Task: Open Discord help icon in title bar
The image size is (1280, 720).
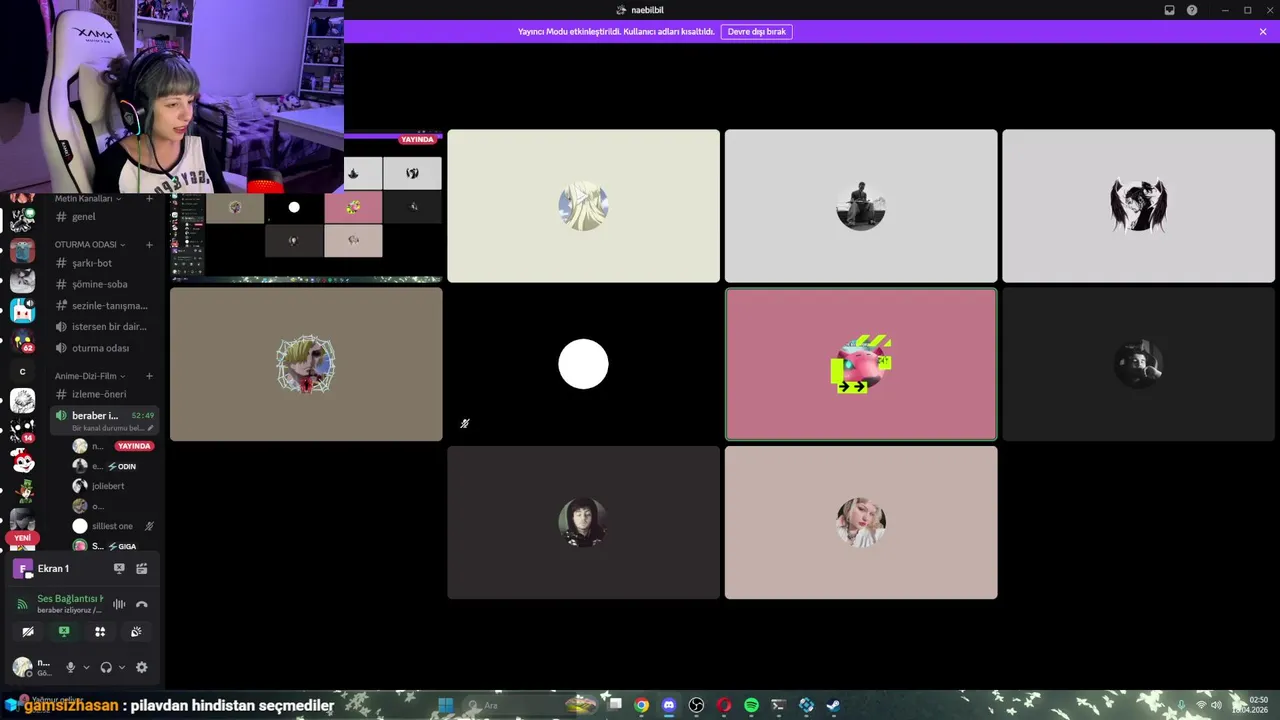Action: coord(1192,10)
